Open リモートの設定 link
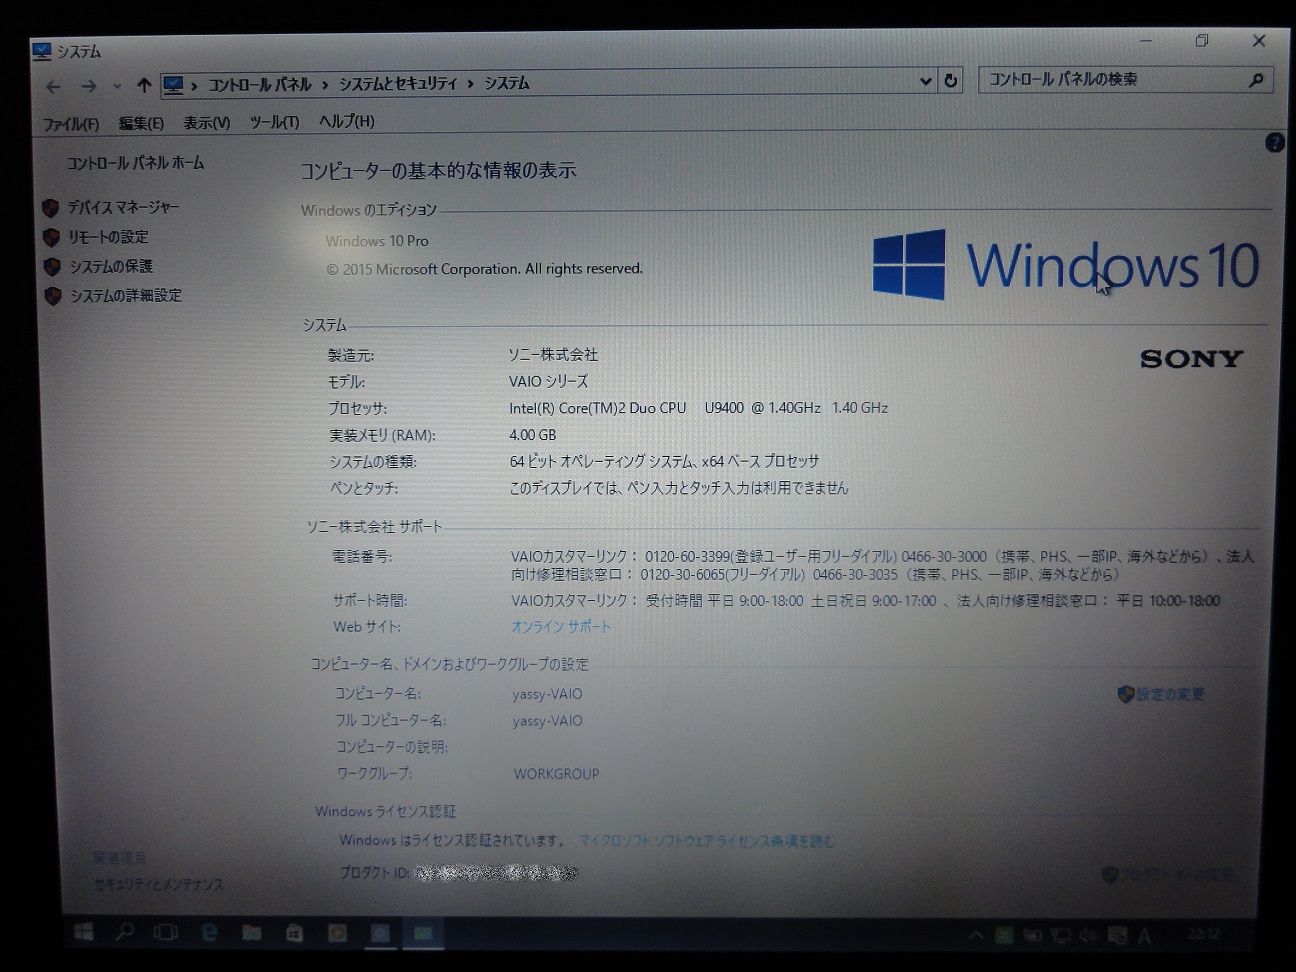 (108, 237)
